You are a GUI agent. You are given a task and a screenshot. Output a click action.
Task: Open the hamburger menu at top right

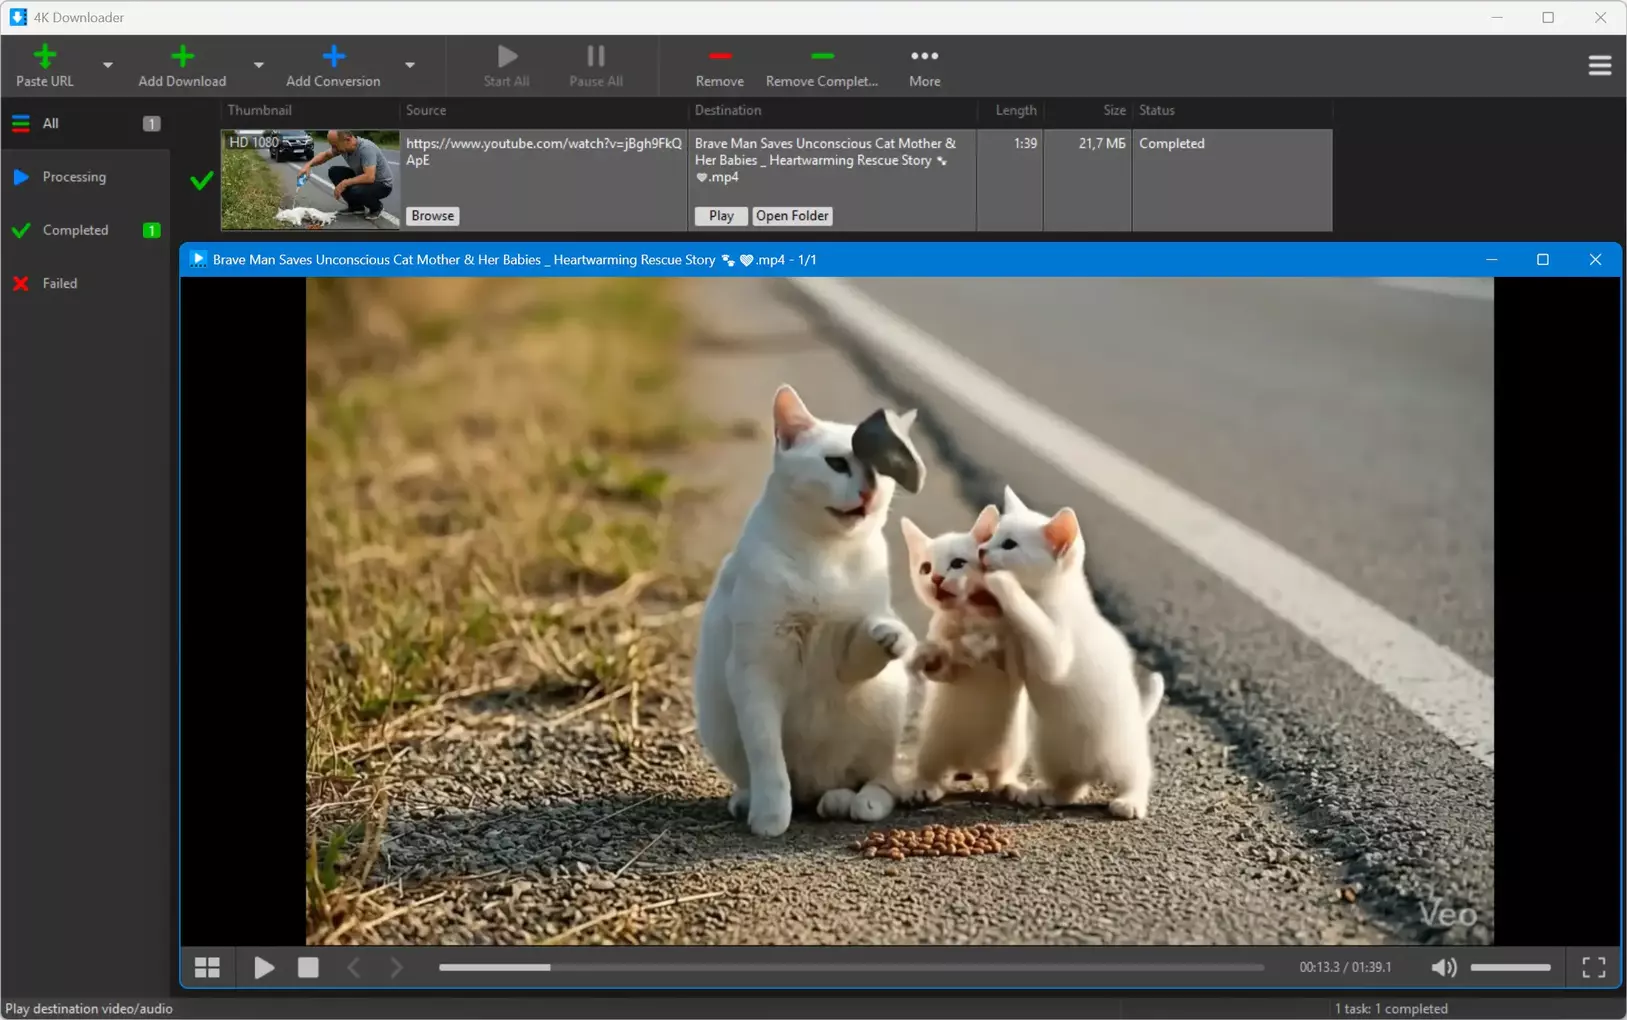1599,66
